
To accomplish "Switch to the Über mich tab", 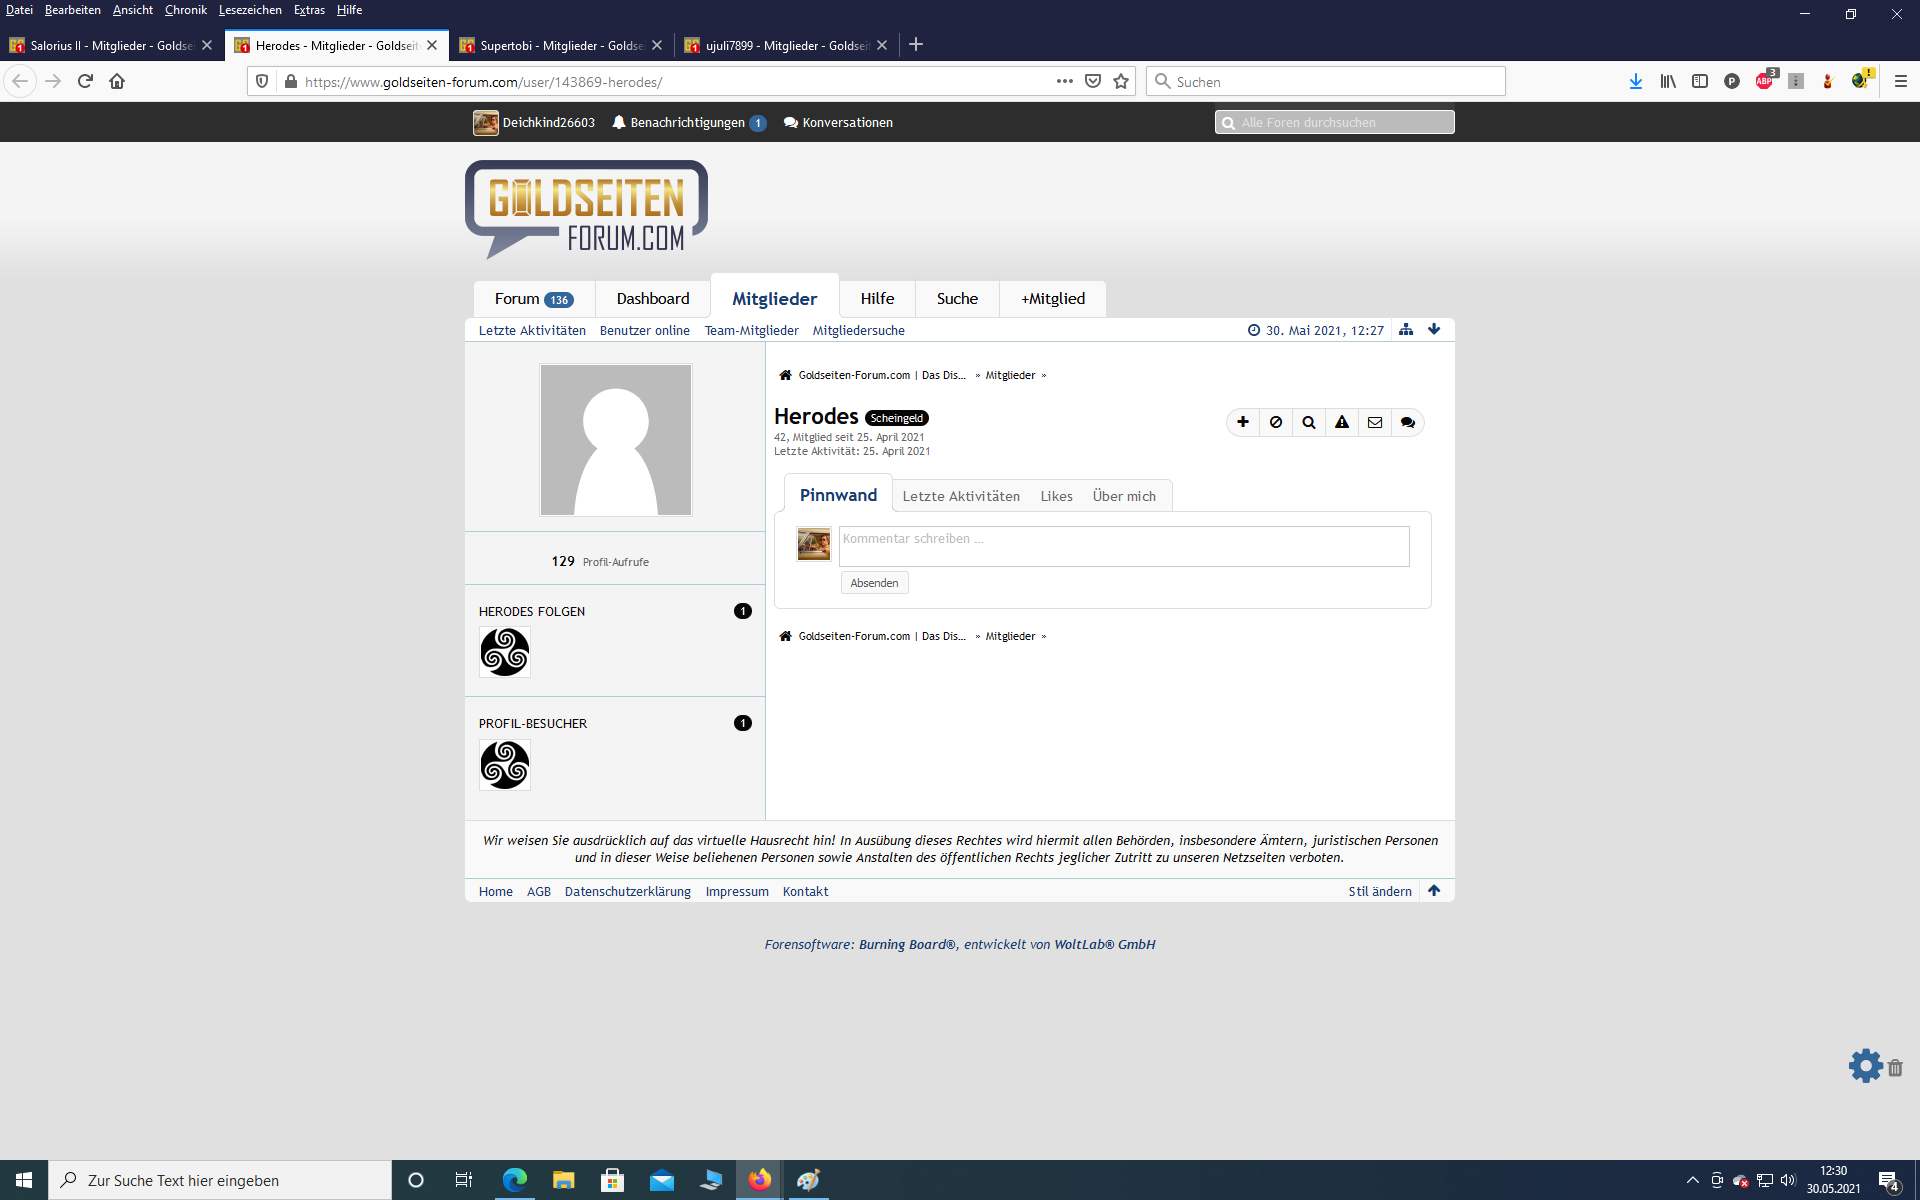I will coord(1124,496).
